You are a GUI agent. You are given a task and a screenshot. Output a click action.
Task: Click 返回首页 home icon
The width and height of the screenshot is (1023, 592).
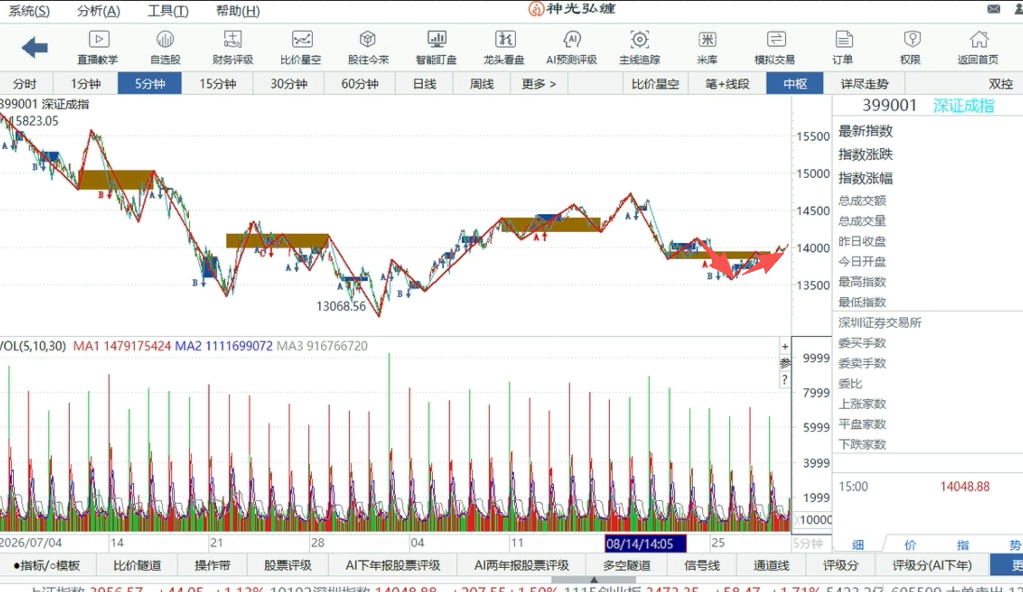coord(978,48)
